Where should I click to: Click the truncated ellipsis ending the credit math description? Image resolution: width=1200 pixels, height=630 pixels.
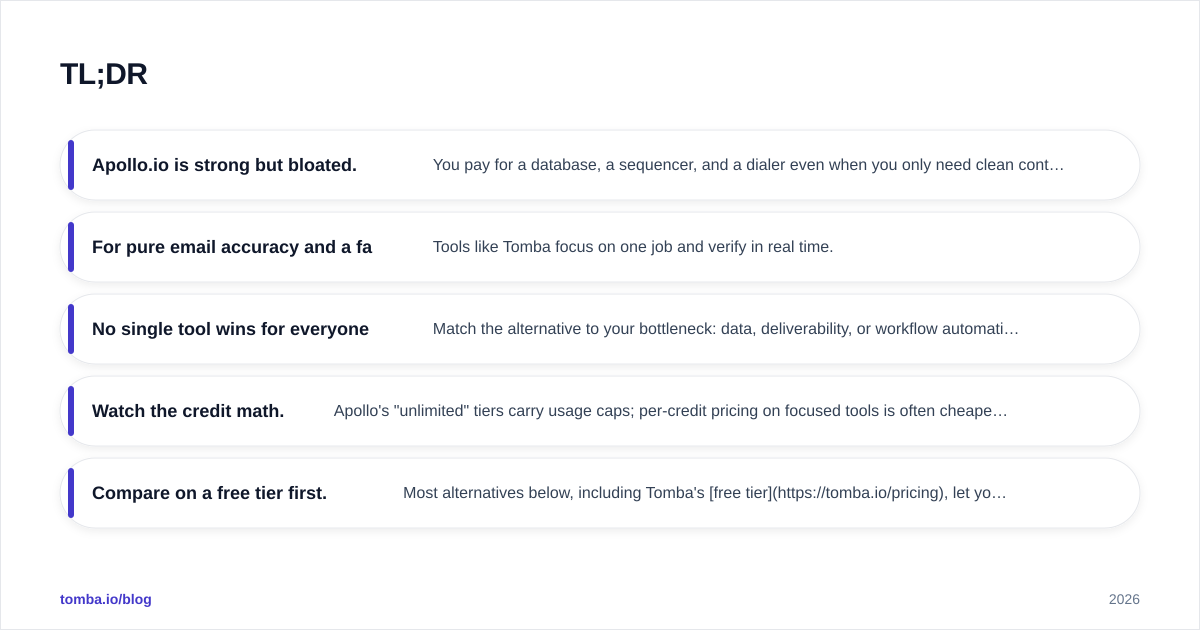(1001, 411)
